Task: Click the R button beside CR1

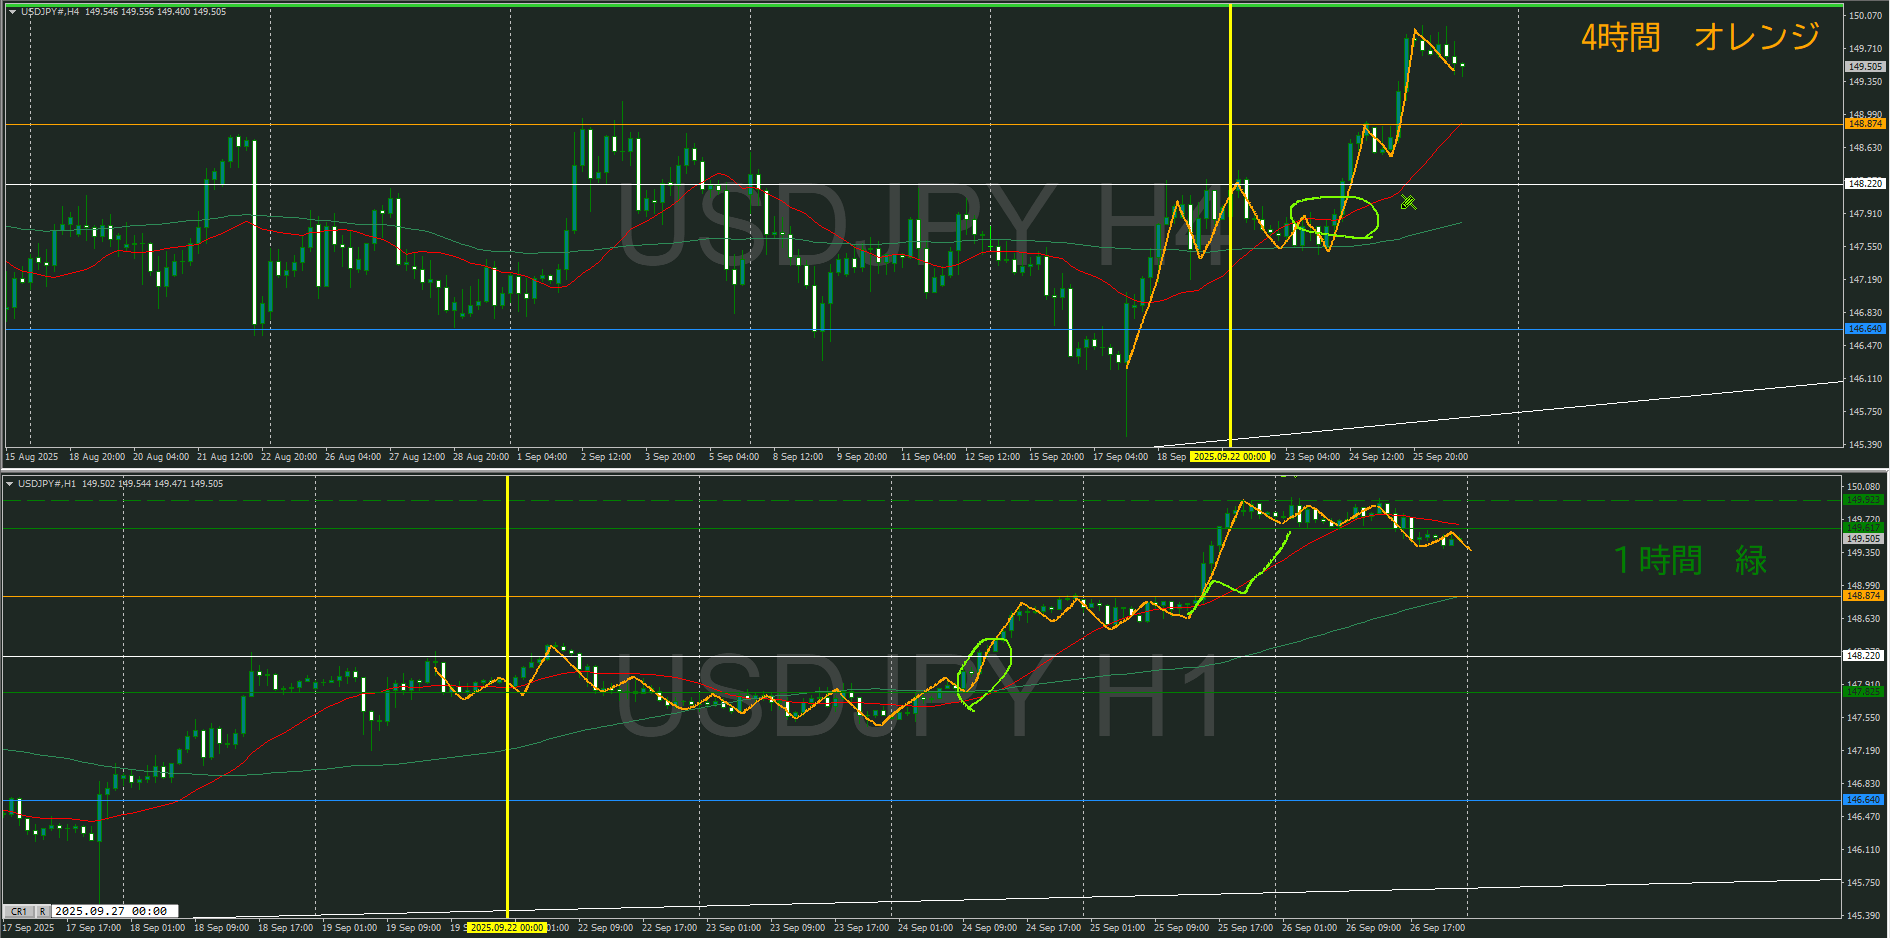Action: (x=42, y=912)
